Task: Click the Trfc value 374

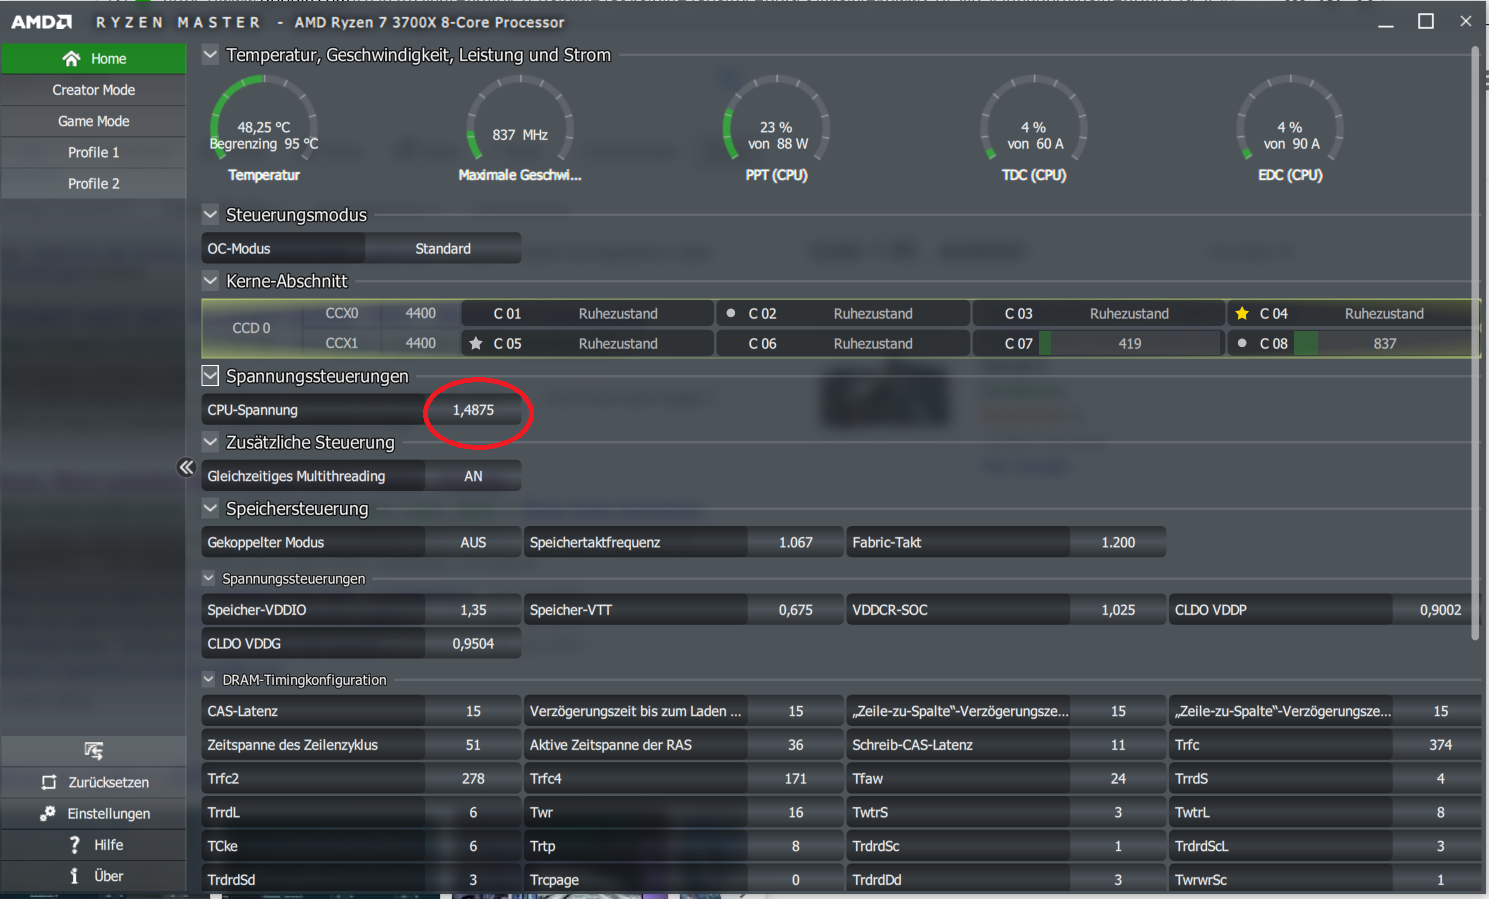Action: point(1440,745)
